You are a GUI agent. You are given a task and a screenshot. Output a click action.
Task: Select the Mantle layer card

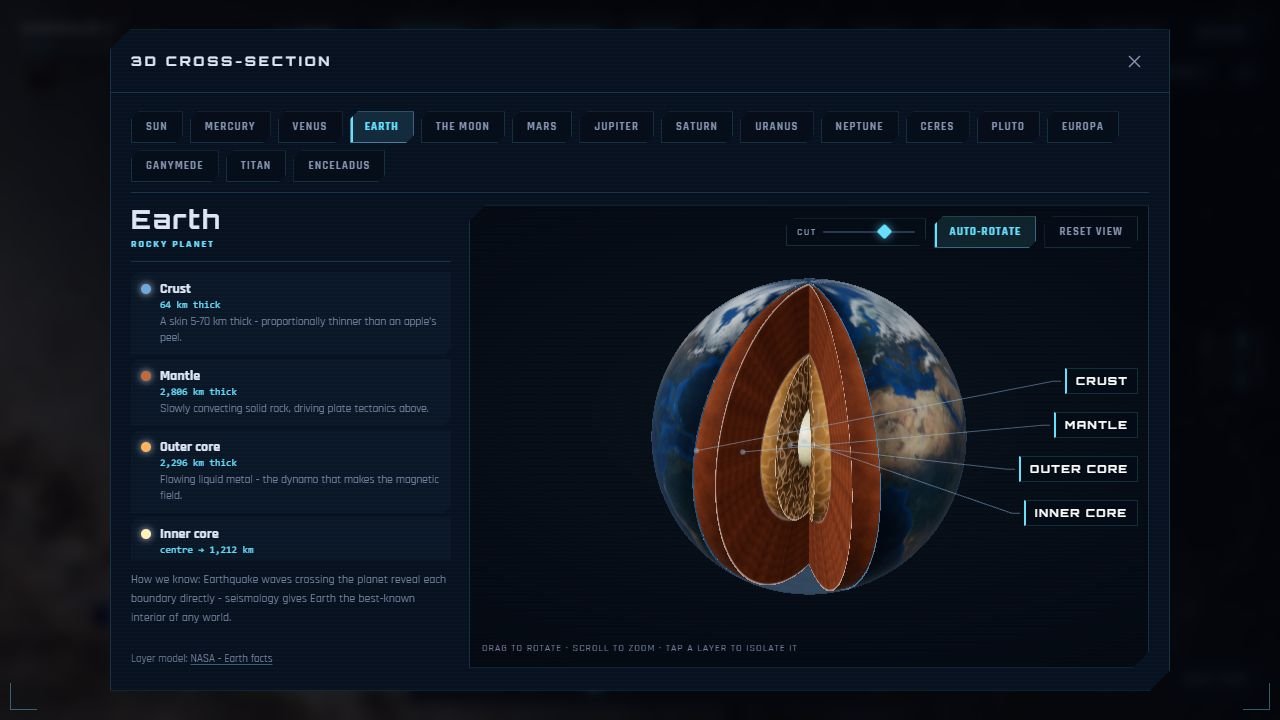(x=290, y=391)
